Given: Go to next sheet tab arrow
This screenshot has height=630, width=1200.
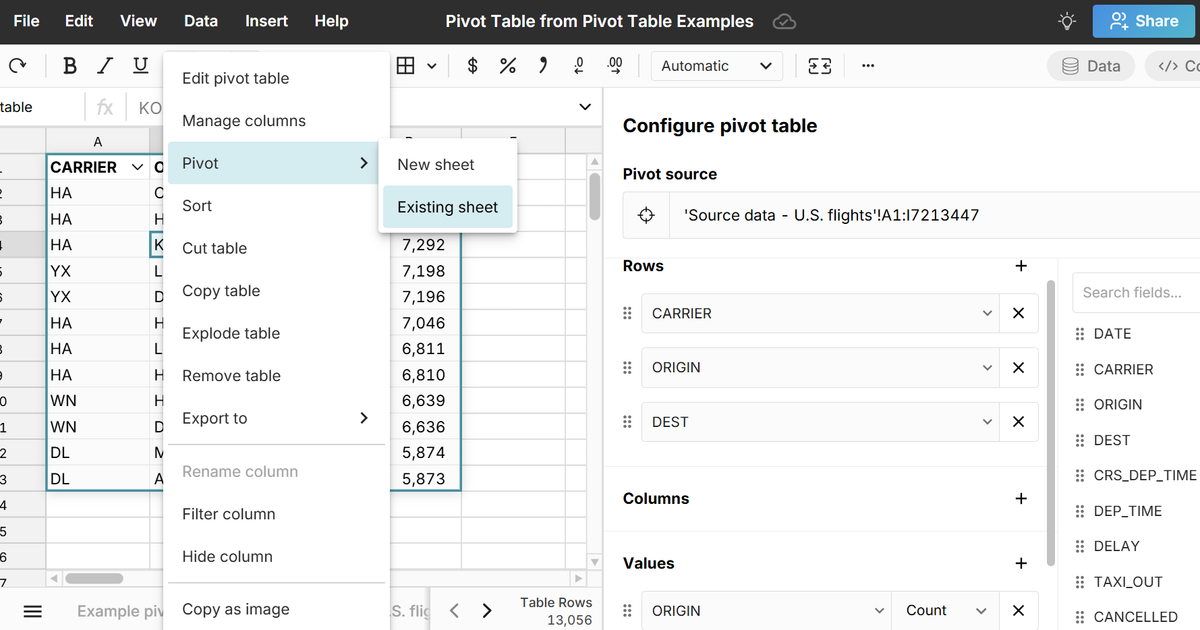Looking at the screenshot, I should pyautogui.click(x=487, y=610).
